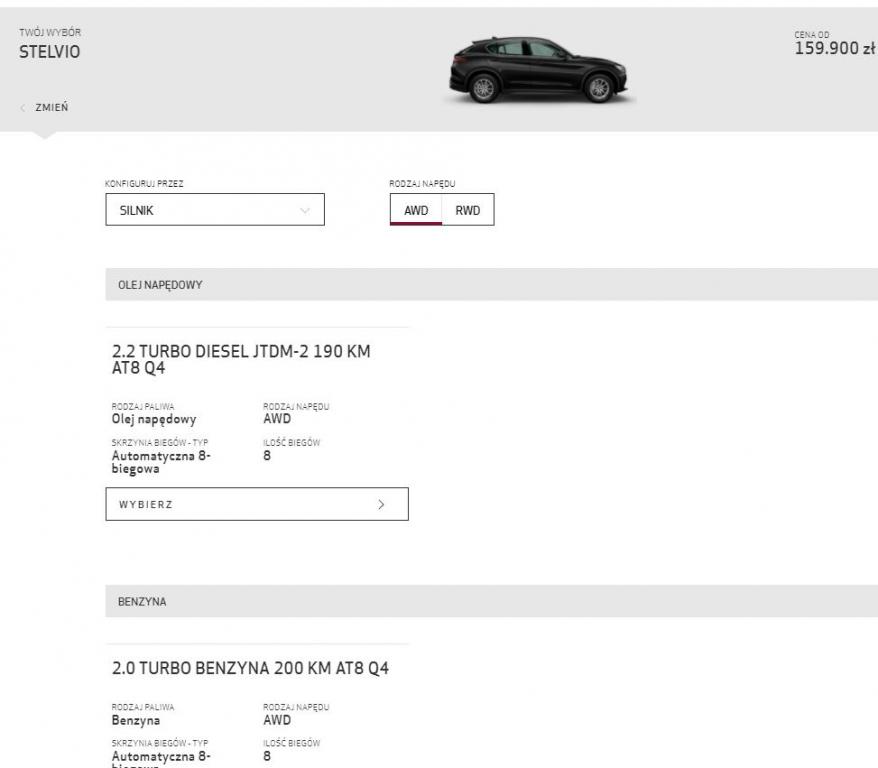Click the black Stelvio car image
The height and width of the screenshot is (768, 878).
click(x=540, y=71)
